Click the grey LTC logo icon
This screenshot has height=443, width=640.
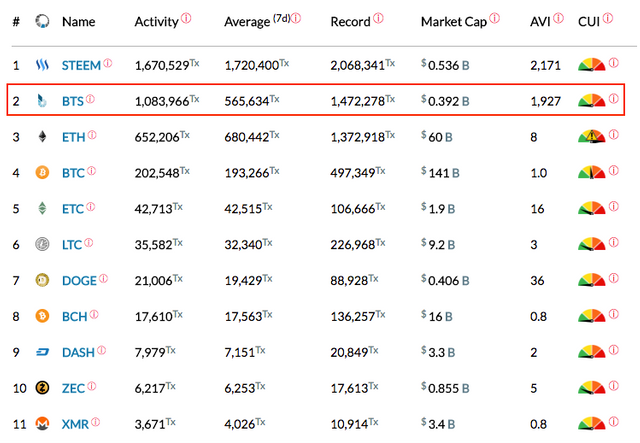click(42, 244)
